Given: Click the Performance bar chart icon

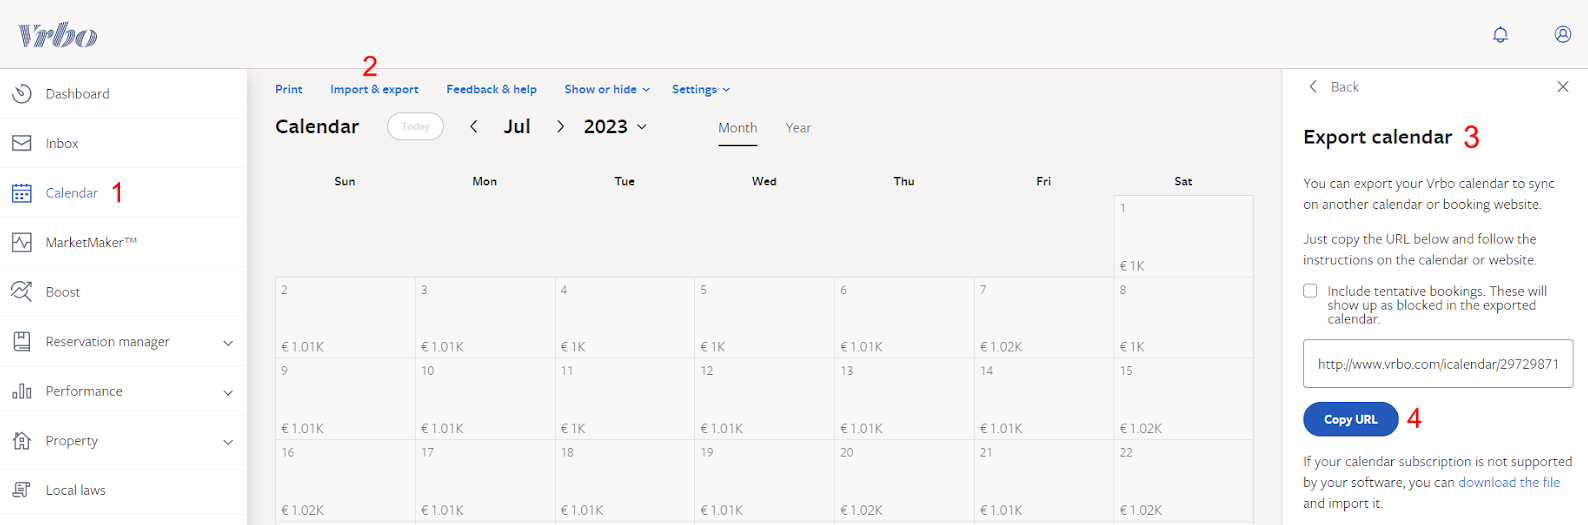Looking at the screenshot, I should click(x=22, y=391).
